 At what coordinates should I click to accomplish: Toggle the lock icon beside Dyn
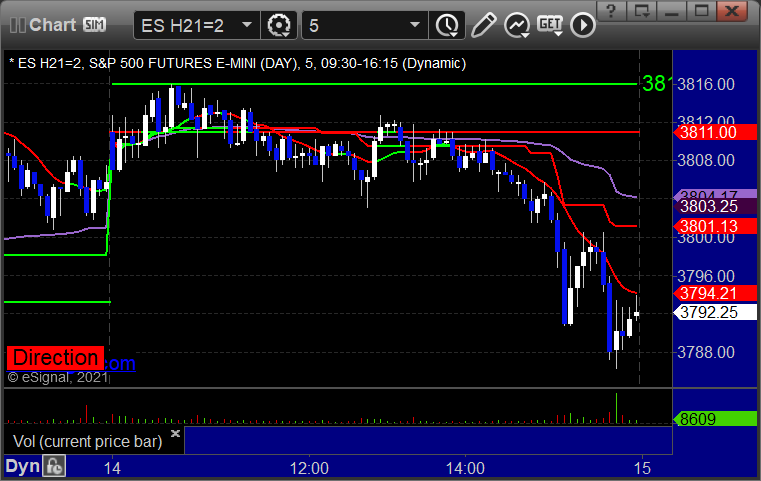(x=54, y=466)
